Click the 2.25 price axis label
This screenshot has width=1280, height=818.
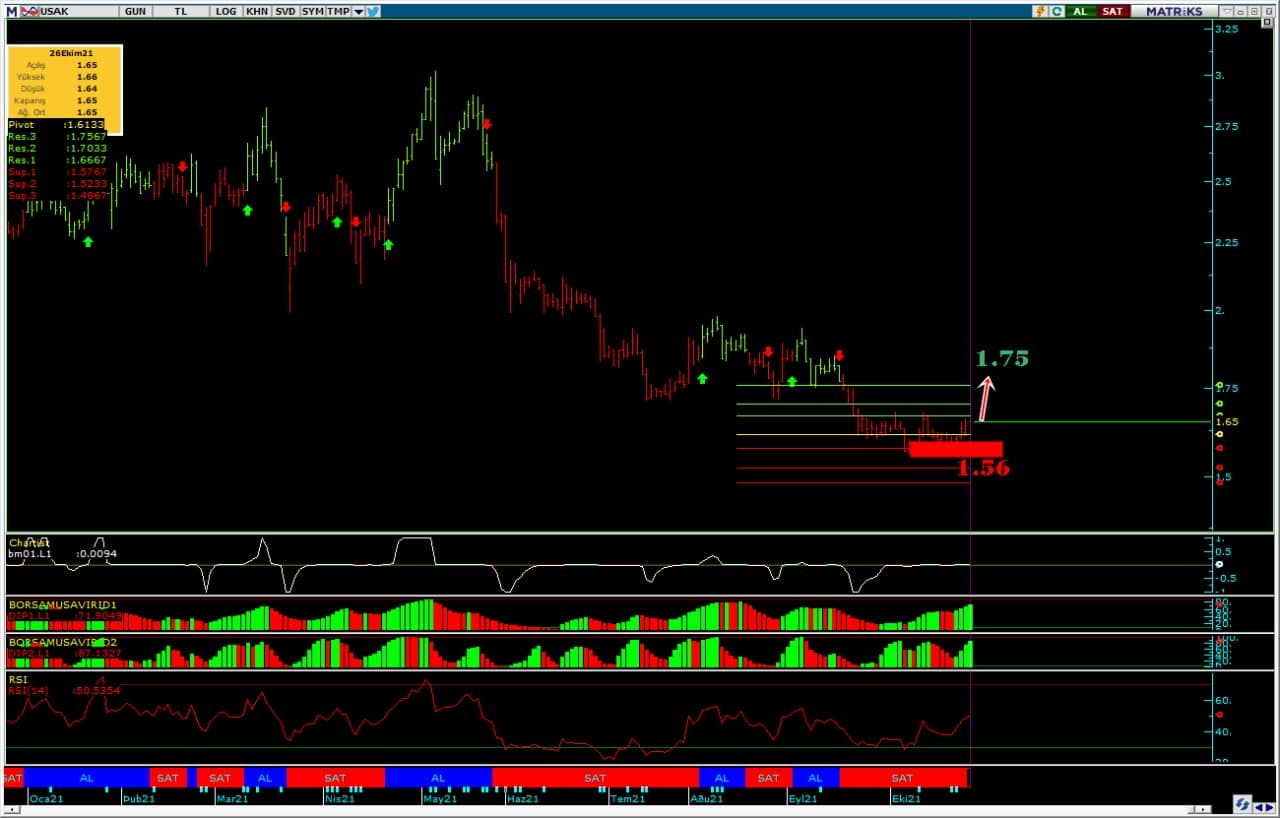(x=1227, y=243)
